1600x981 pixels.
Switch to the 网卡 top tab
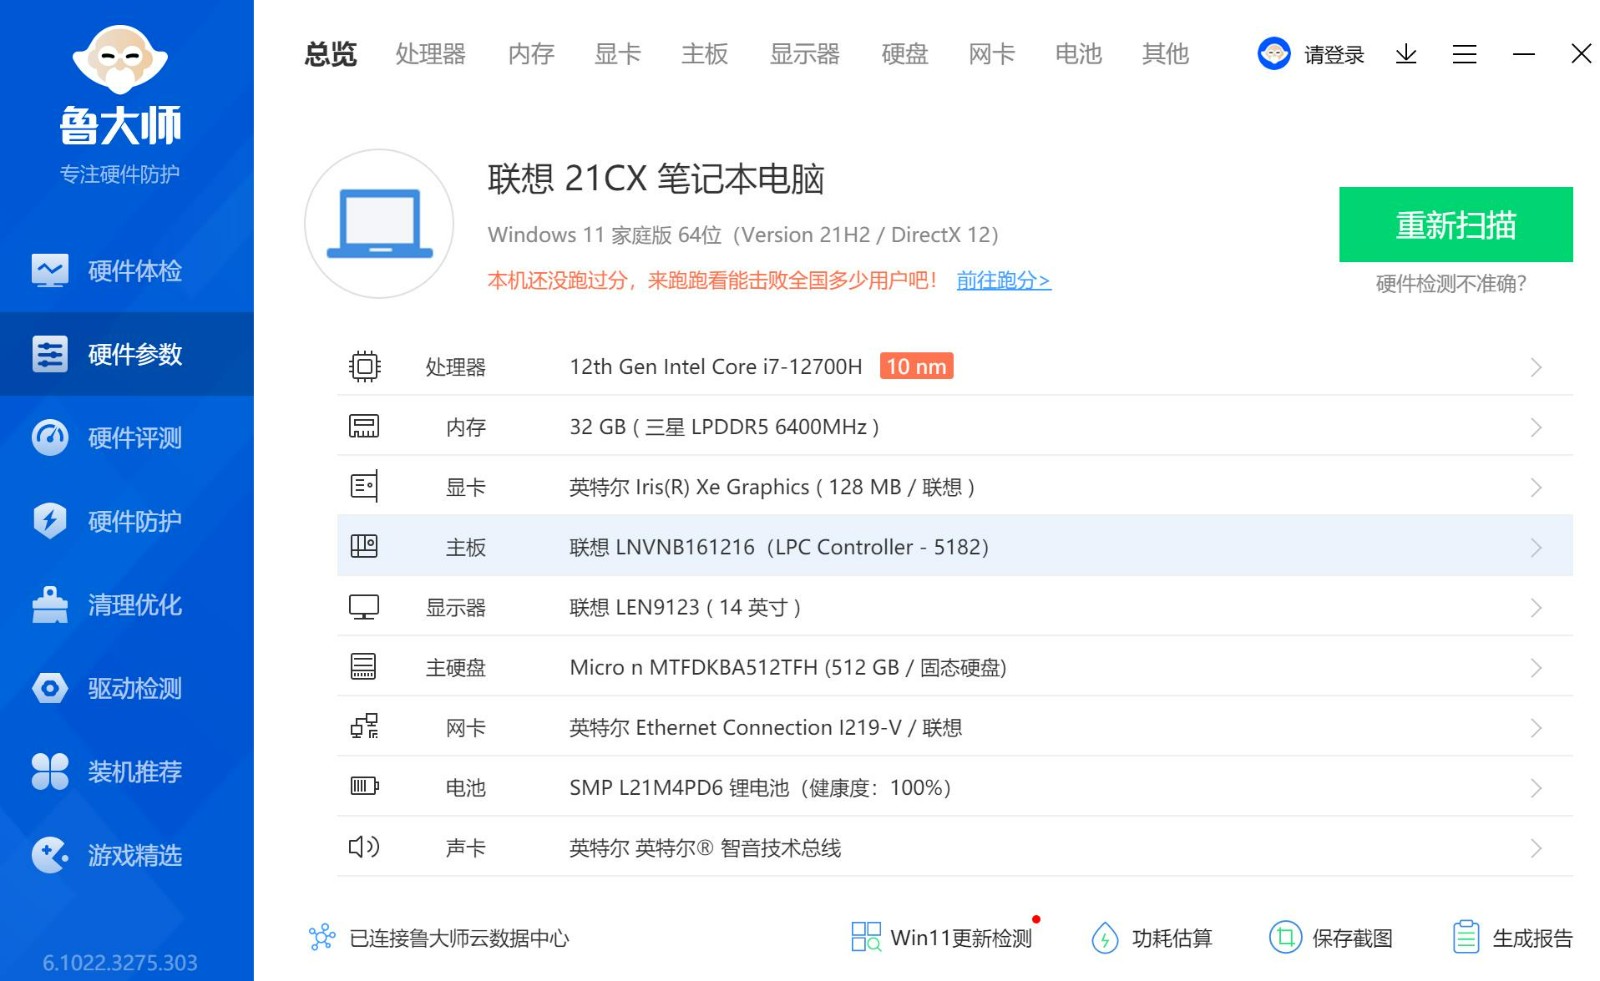(x=992, y=54)
